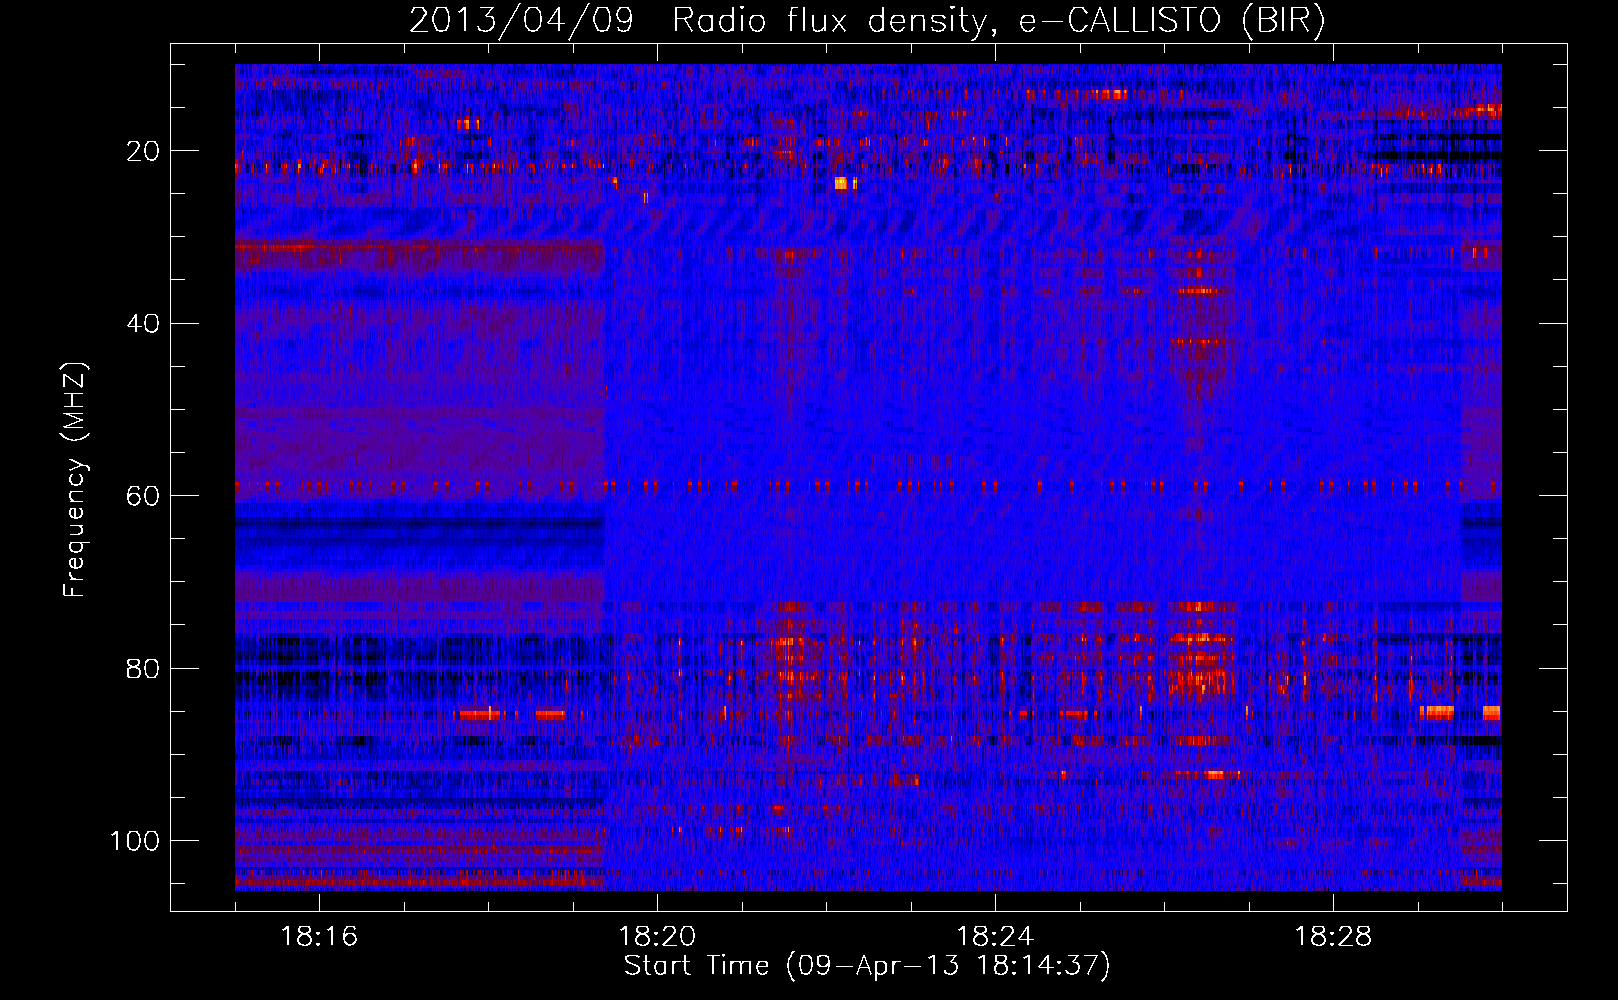
Task: Click the 100 frequency tick label
Action: click(135, 841)
